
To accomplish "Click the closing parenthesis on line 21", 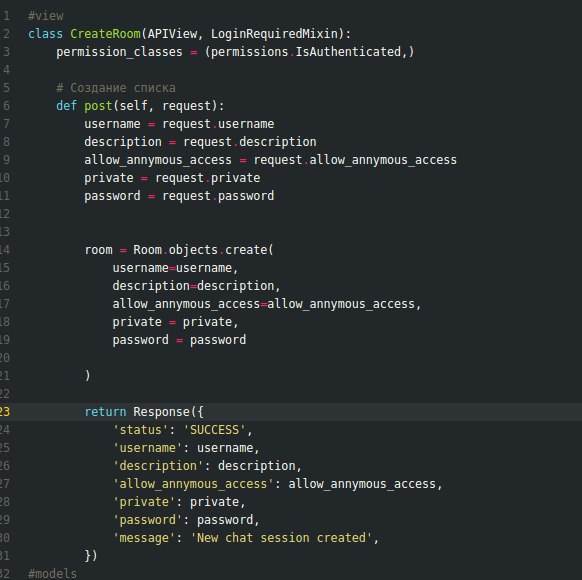I will [x=88, y=376].
